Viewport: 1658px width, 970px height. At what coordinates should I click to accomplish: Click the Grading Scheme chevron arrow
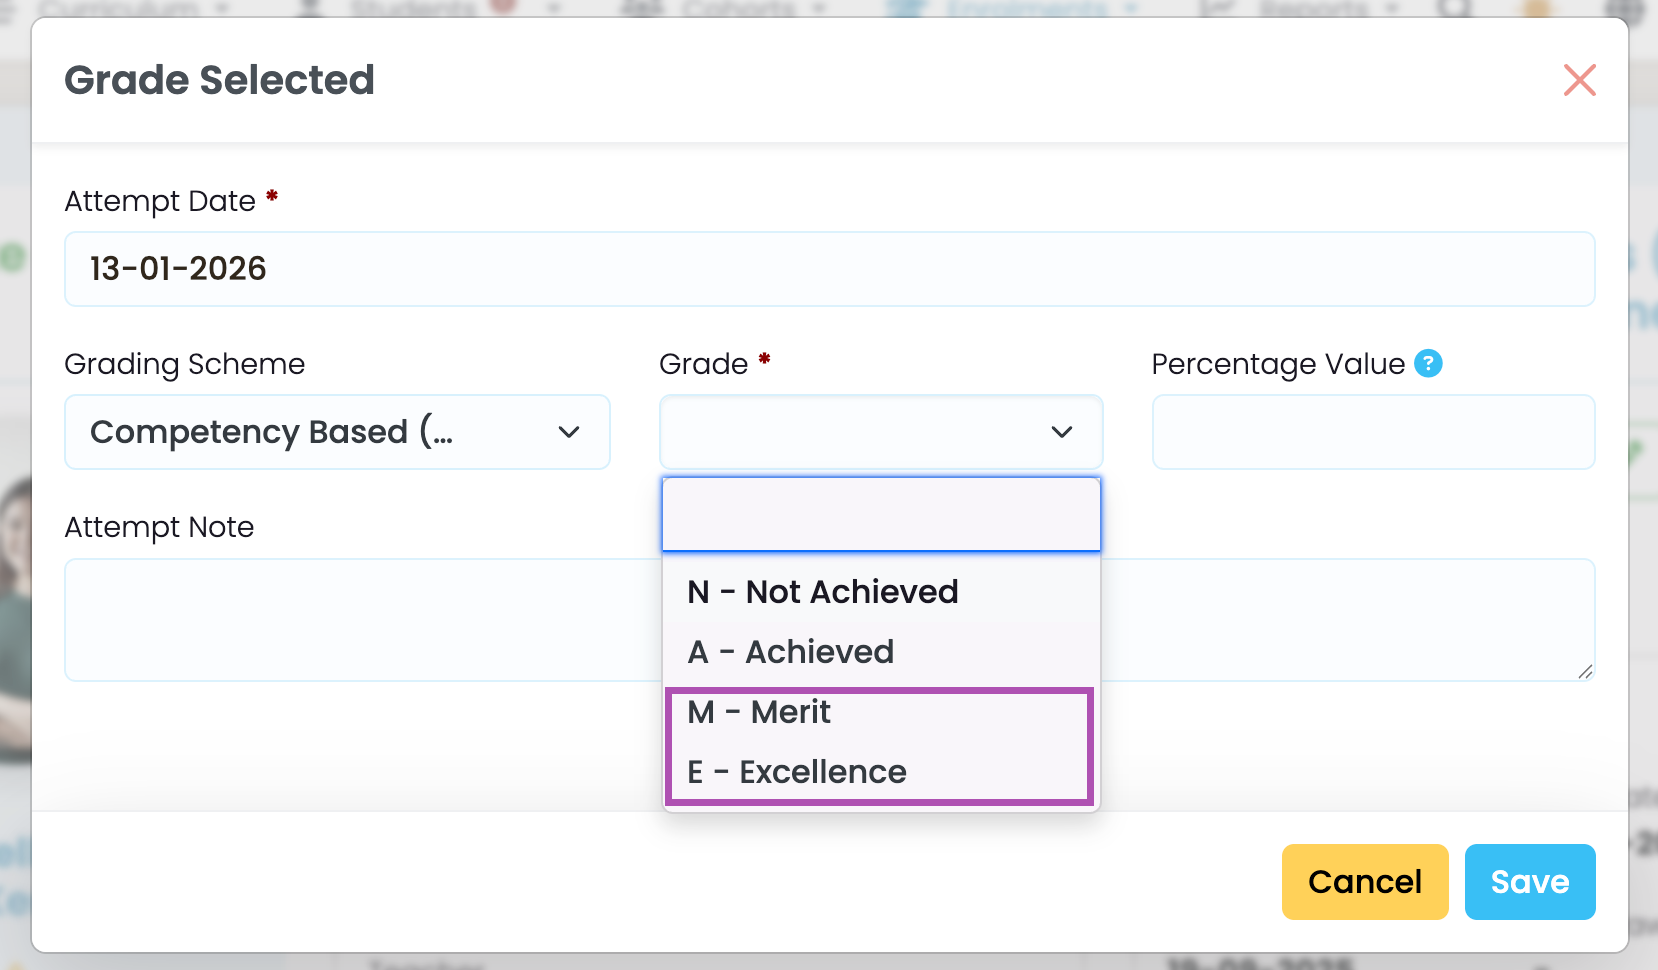tap(569, 432)
